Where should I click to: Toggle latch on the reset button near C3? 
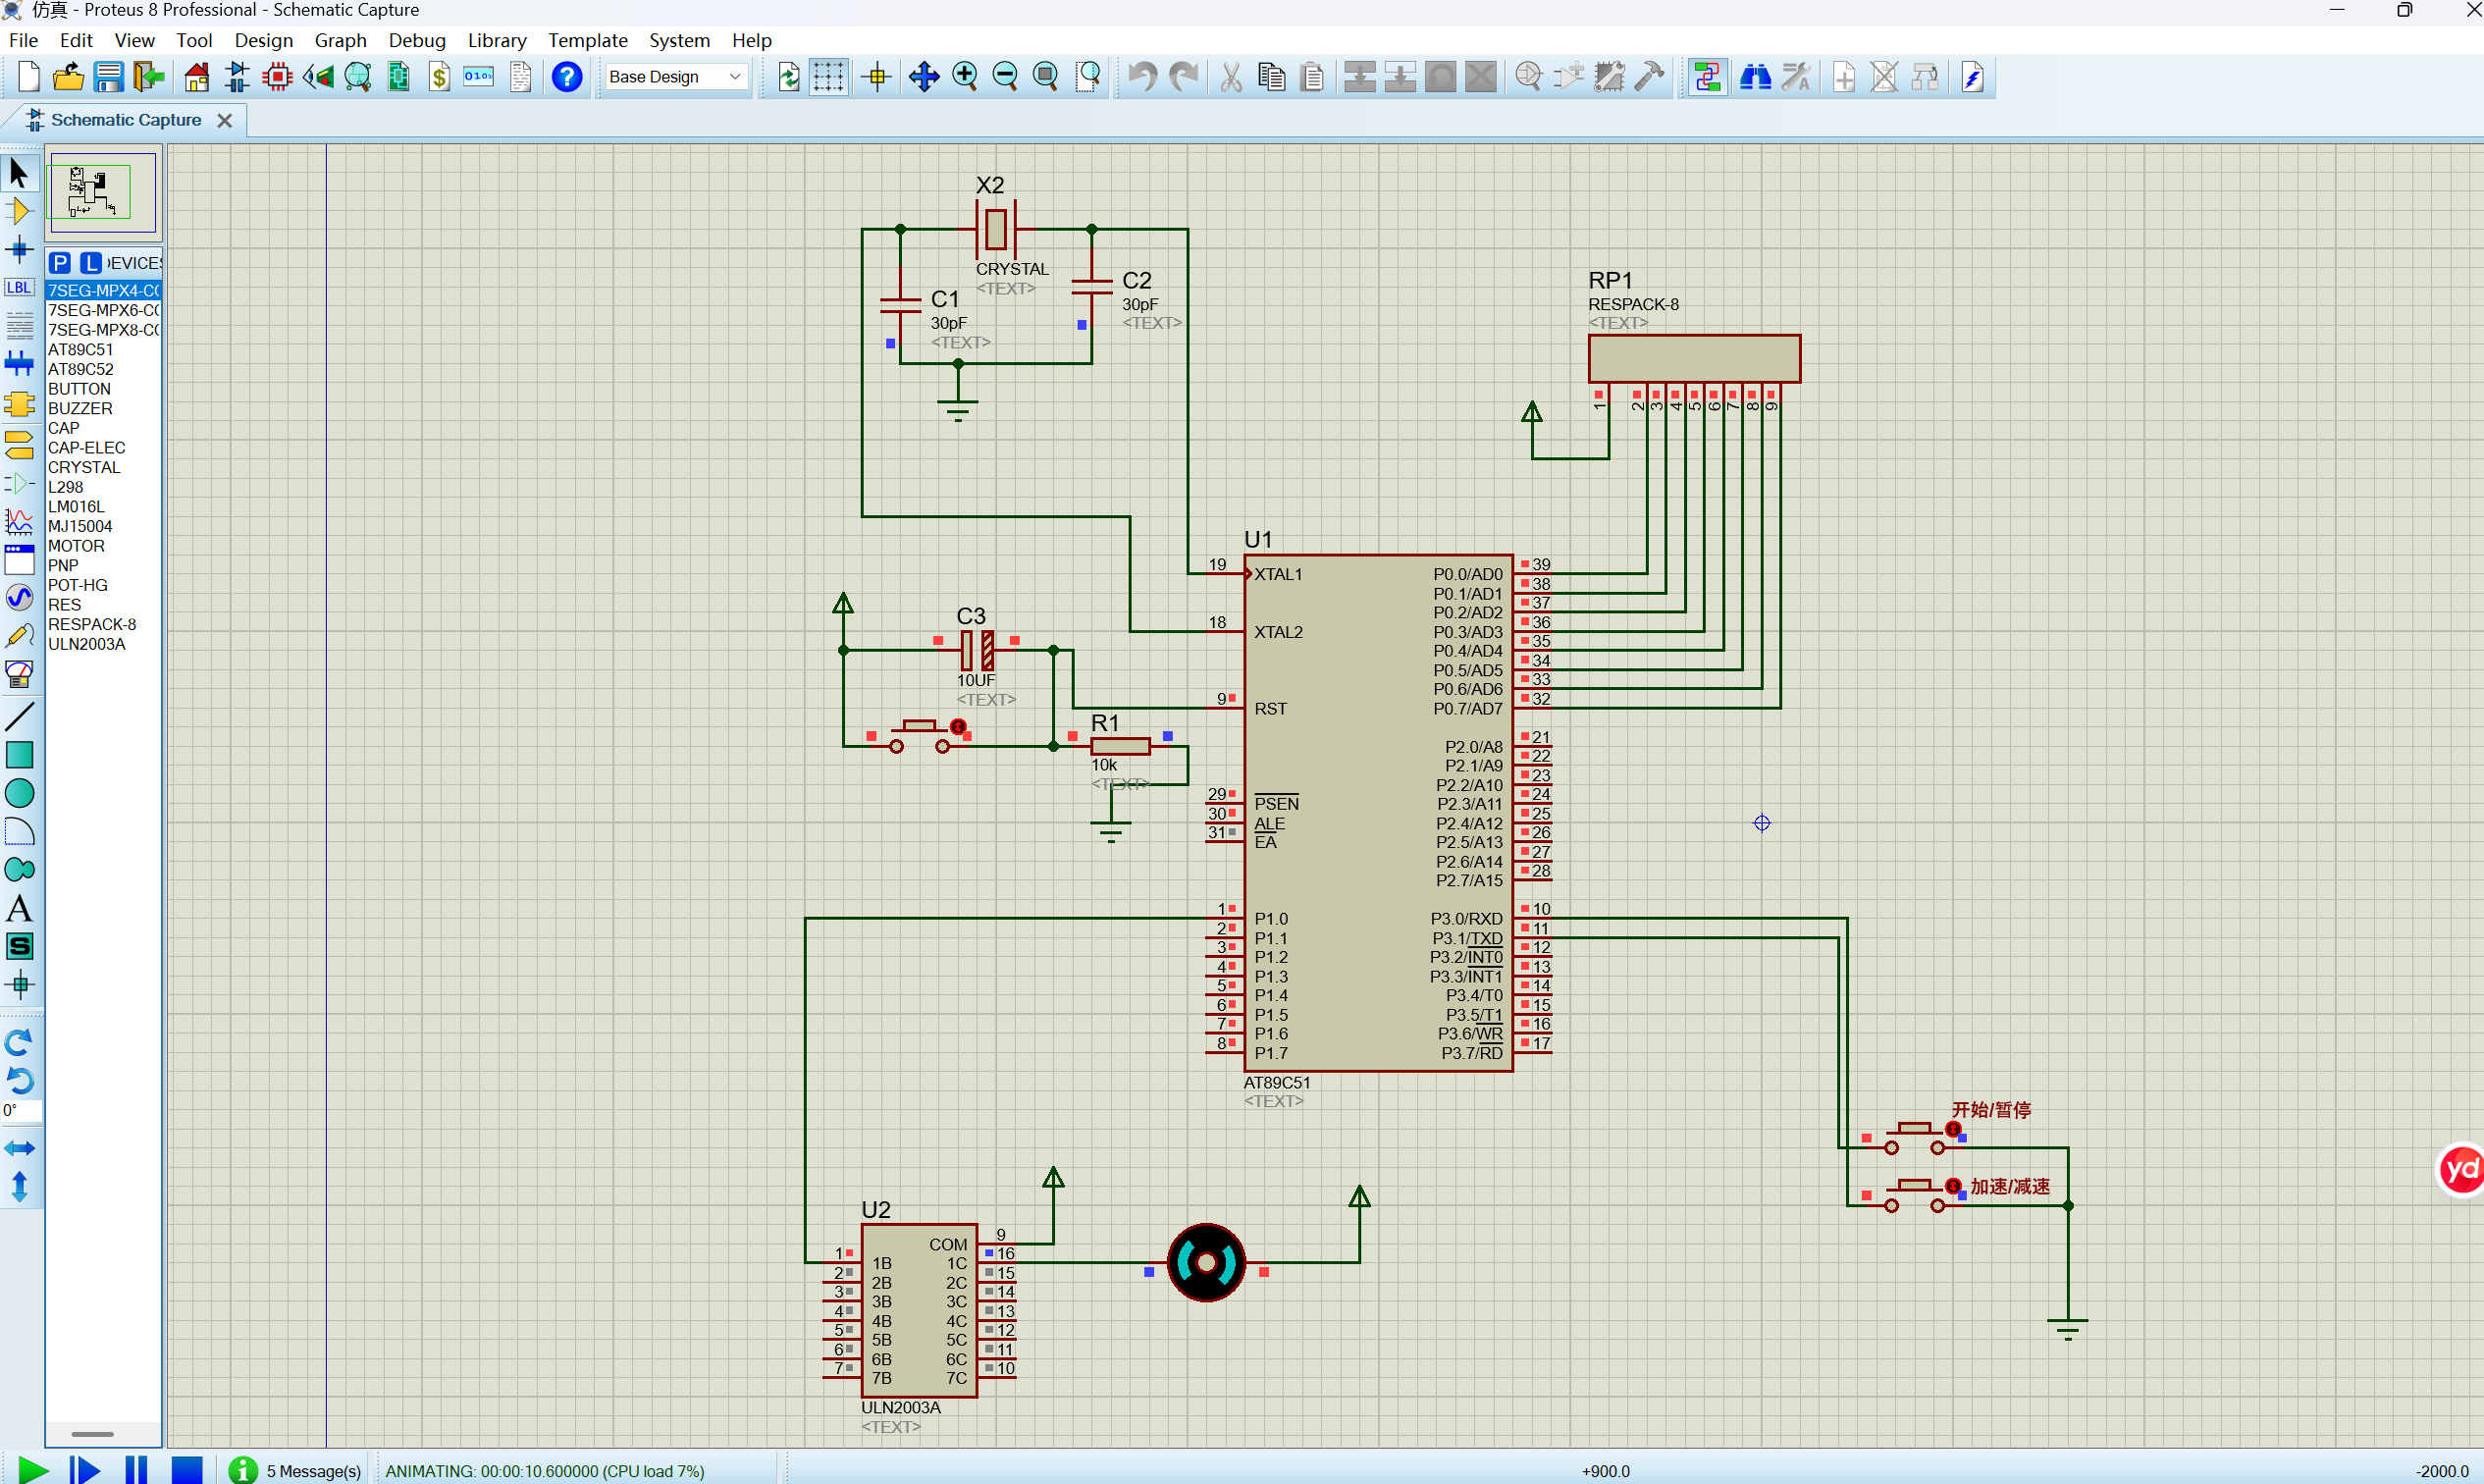tap(958, 726)
